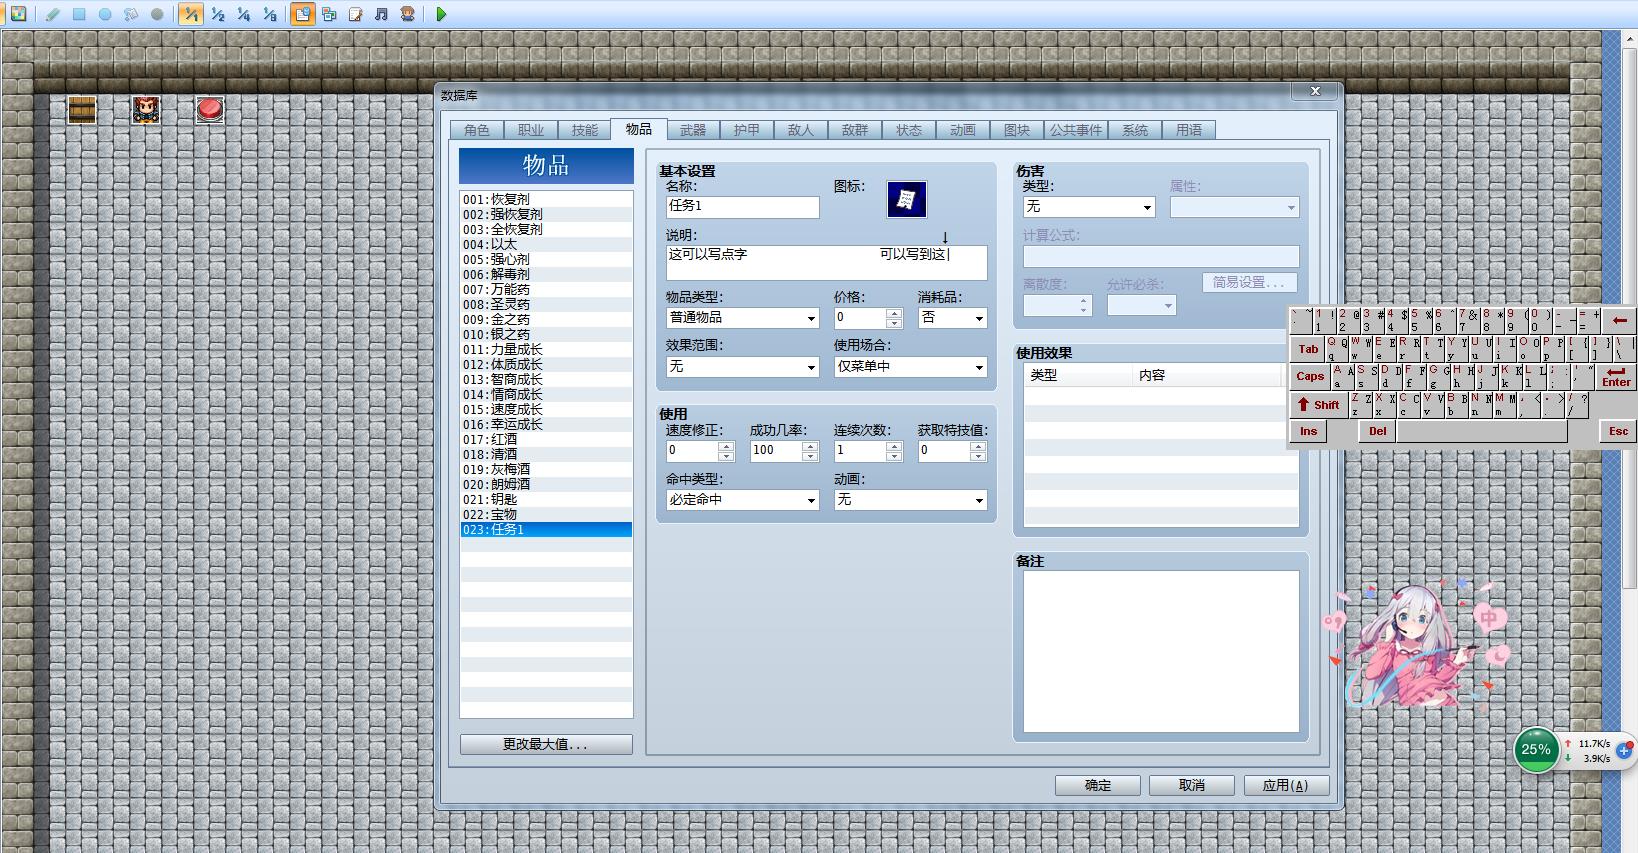
Task: Focus the 名称 input field
Action: point(742,207)
